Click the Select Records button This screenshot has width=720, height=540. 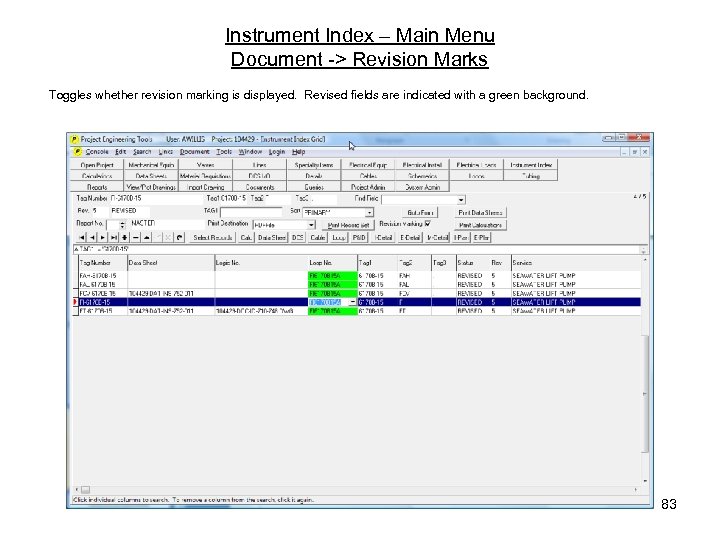pyautogui.click(x=213, y=237)
